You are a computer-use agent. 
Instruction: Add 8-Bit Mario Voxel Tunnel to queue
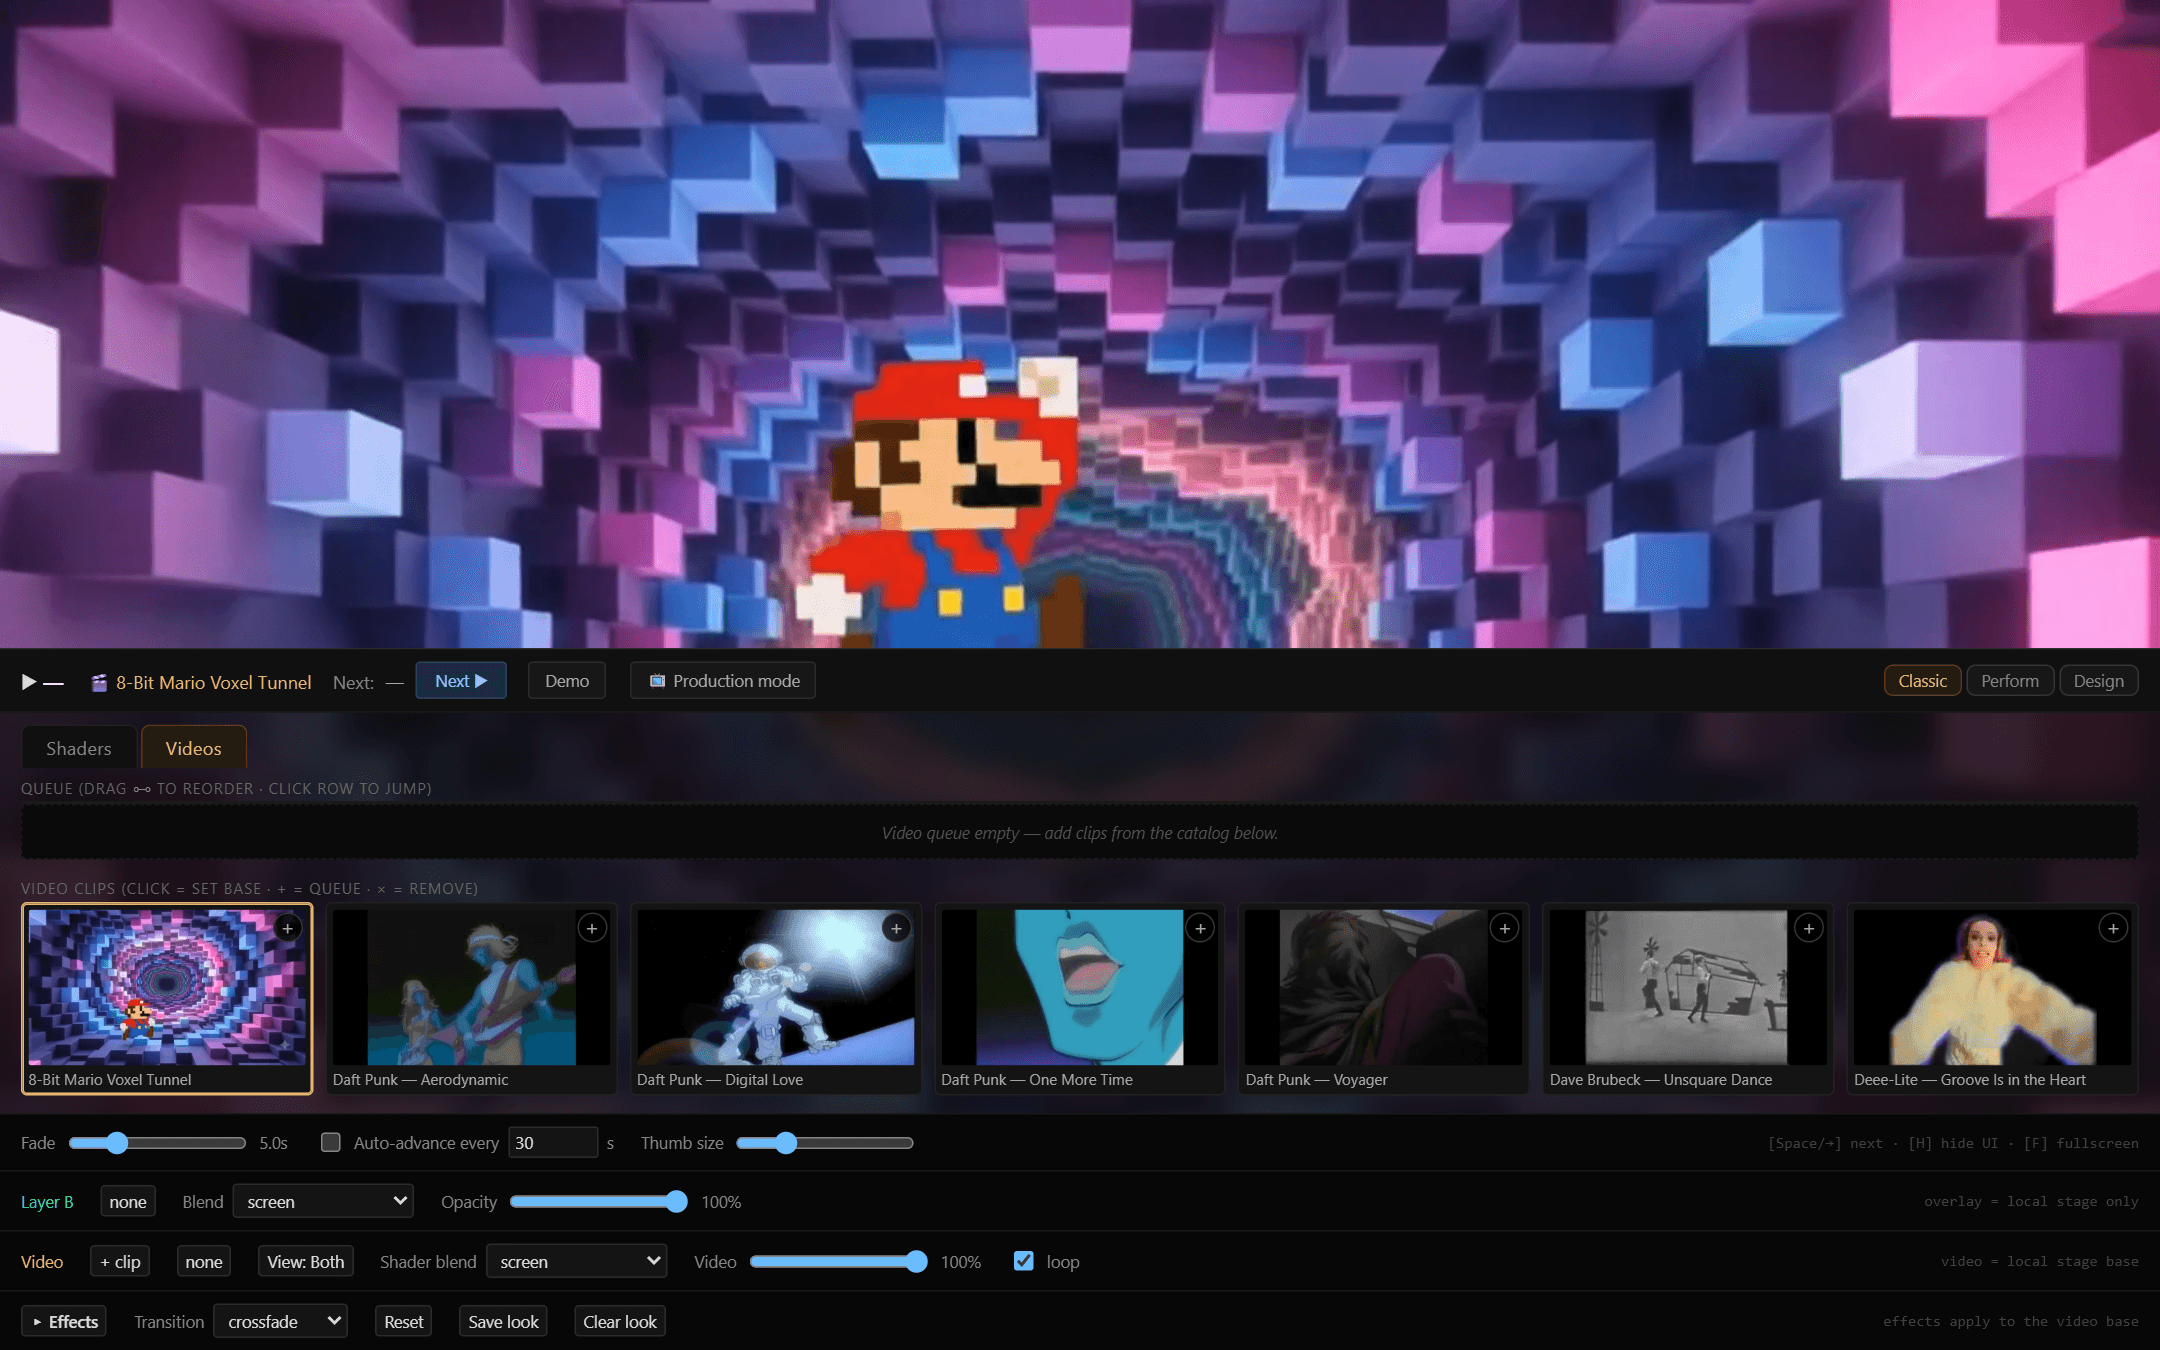click(288, 928)
